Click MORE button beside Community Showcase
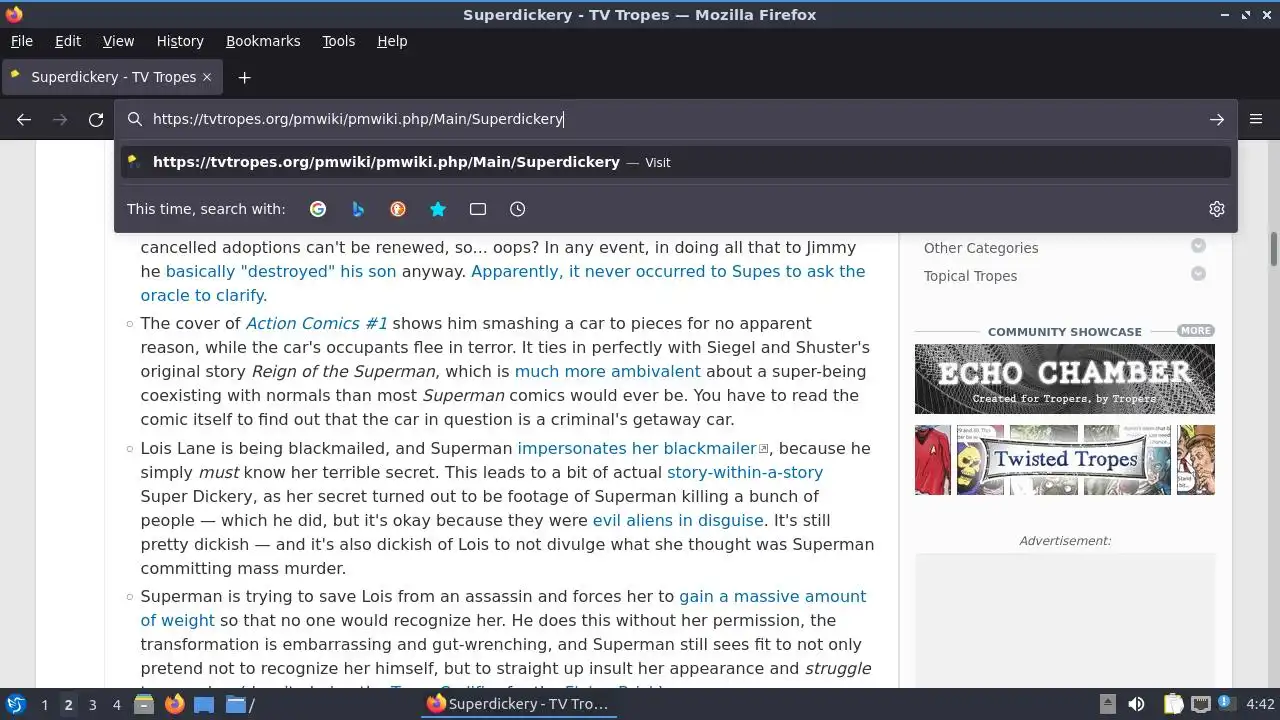The image size is (1280, 720). tap(1195, 331)
